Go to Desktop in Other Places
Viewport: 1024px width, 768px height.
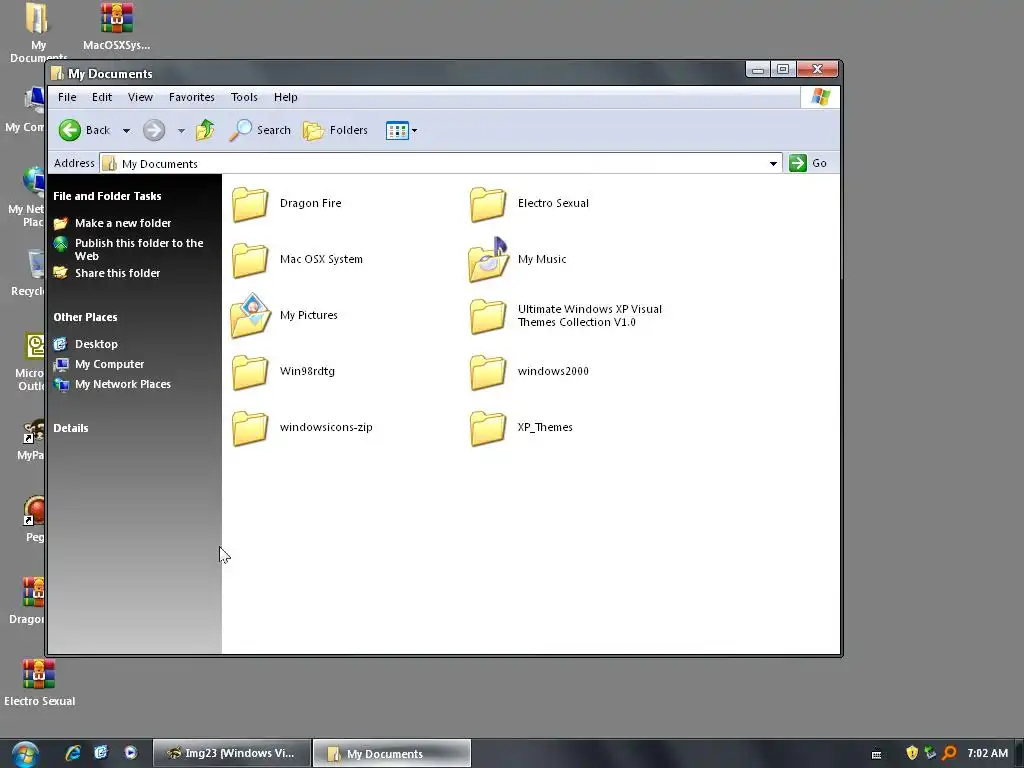click(96, 344)
